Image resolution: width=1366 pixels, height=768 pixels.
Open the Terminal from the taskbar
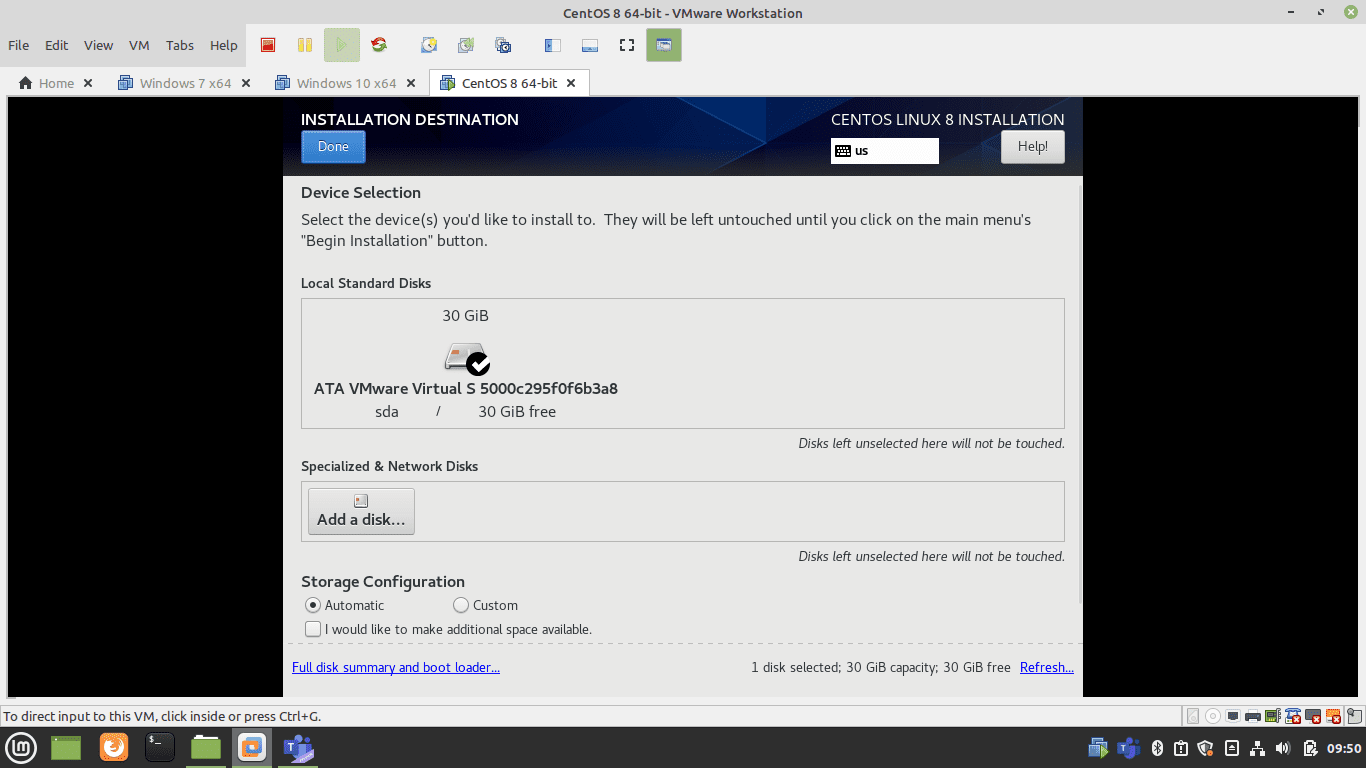tap(159, 747)
